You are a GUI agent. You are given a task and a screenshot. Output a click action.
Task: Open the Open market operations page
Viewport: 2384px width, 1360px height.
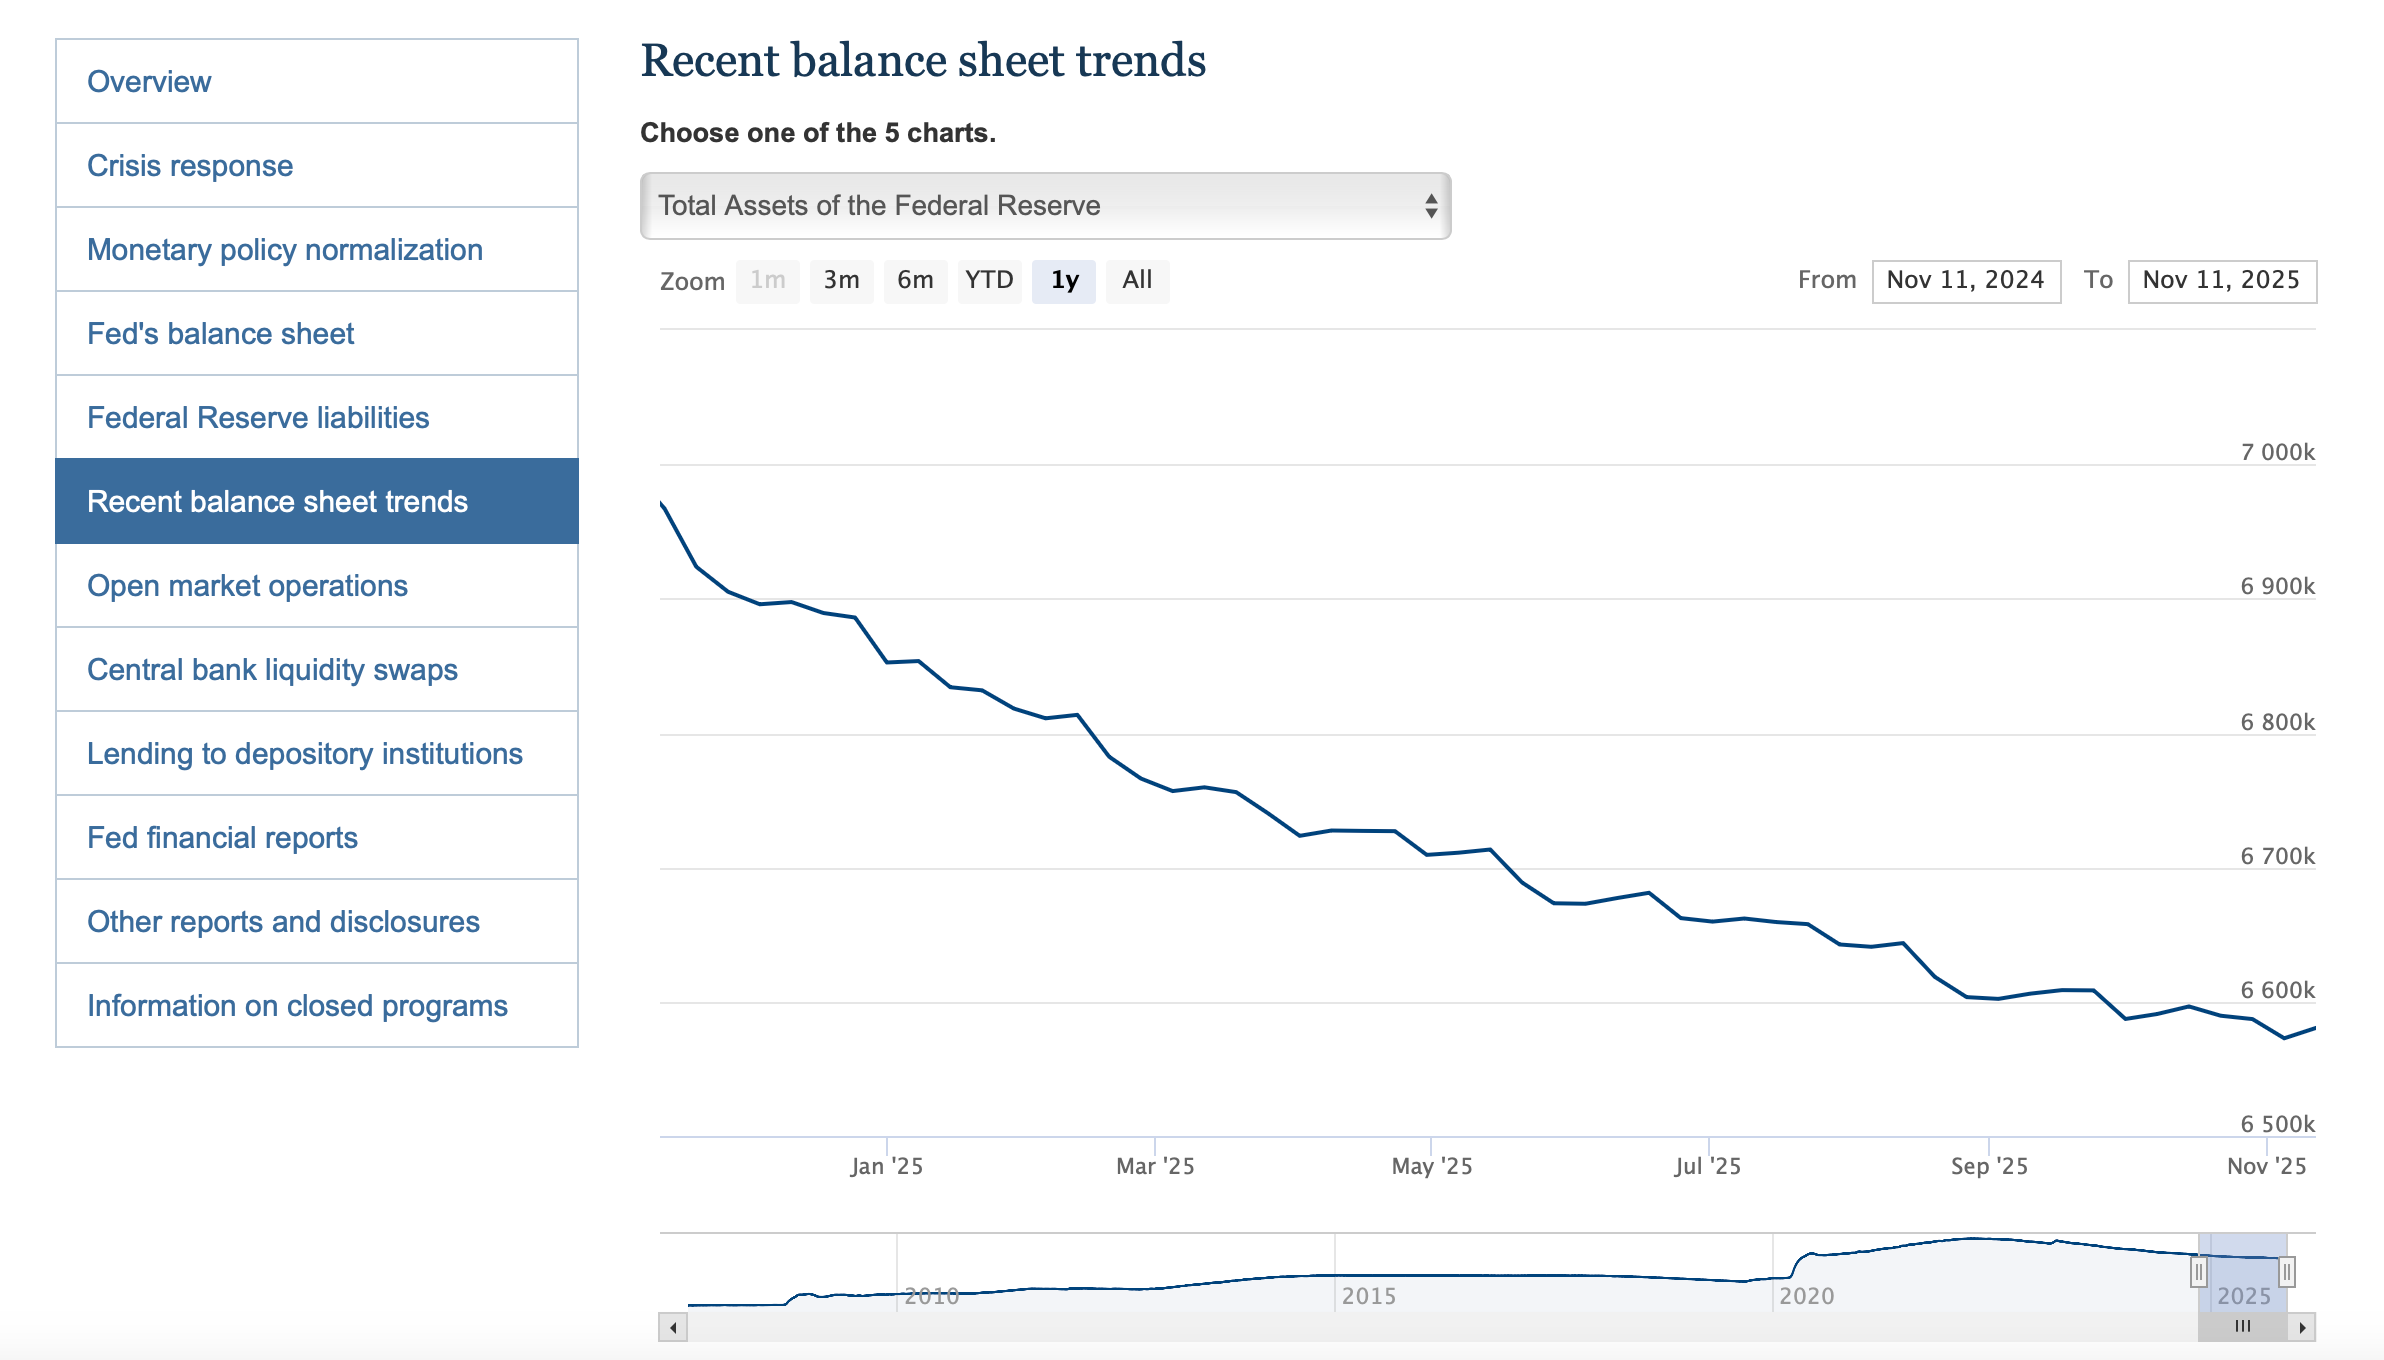[x=247, y=586]
